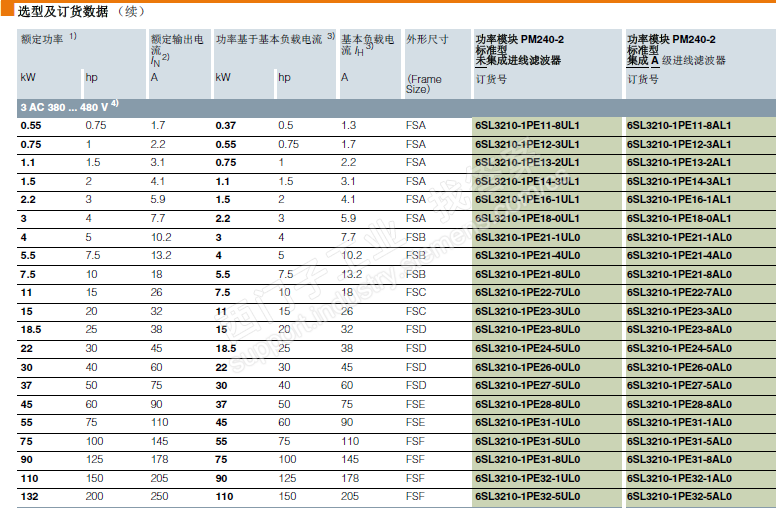Select order number 6SL3210-1PE28-8AL0
779x508 pixels.
[679, 405]
